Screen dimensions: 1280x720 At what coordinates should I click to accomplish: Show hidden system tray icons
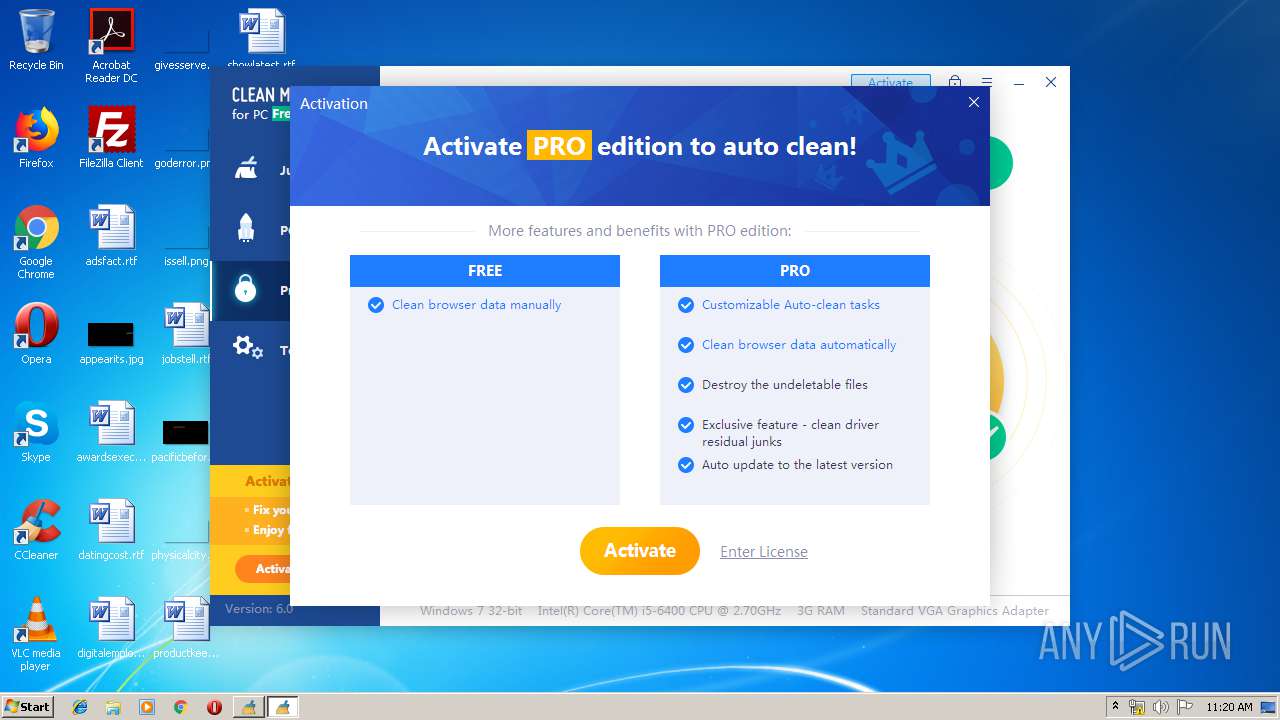point(1115,707)
